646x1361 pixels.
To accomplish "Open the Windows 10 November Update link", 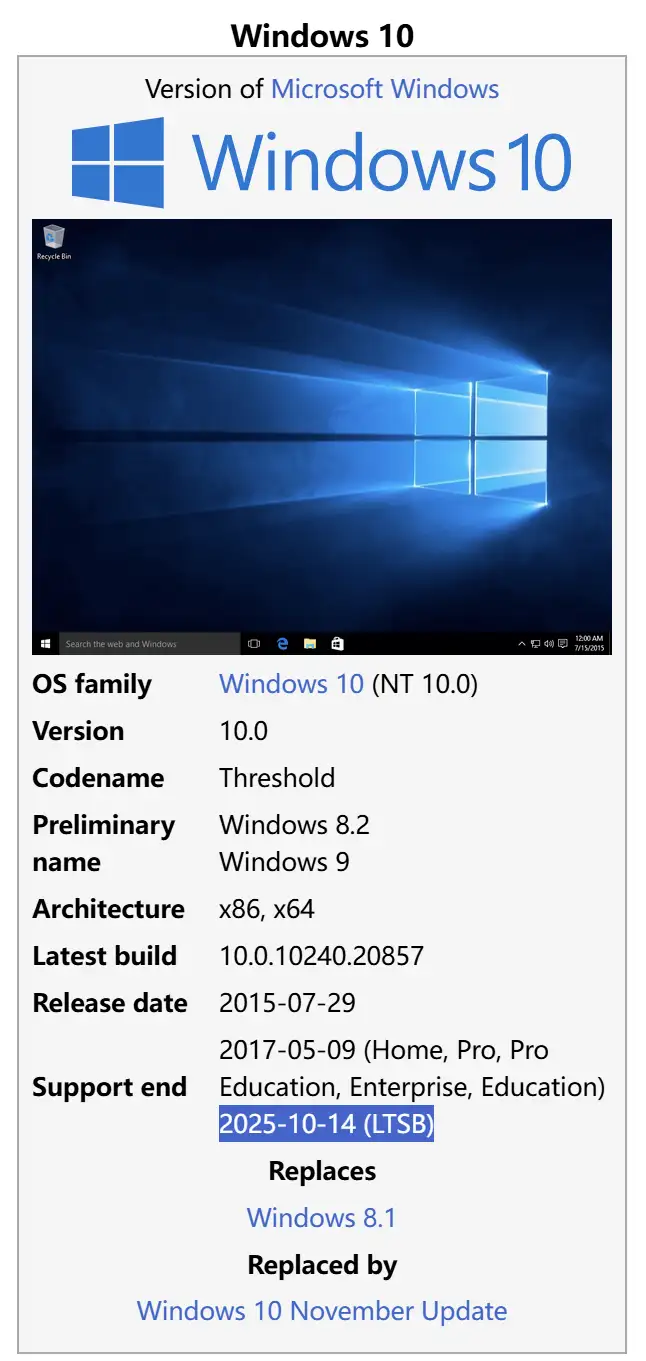I will point(322,1311).
